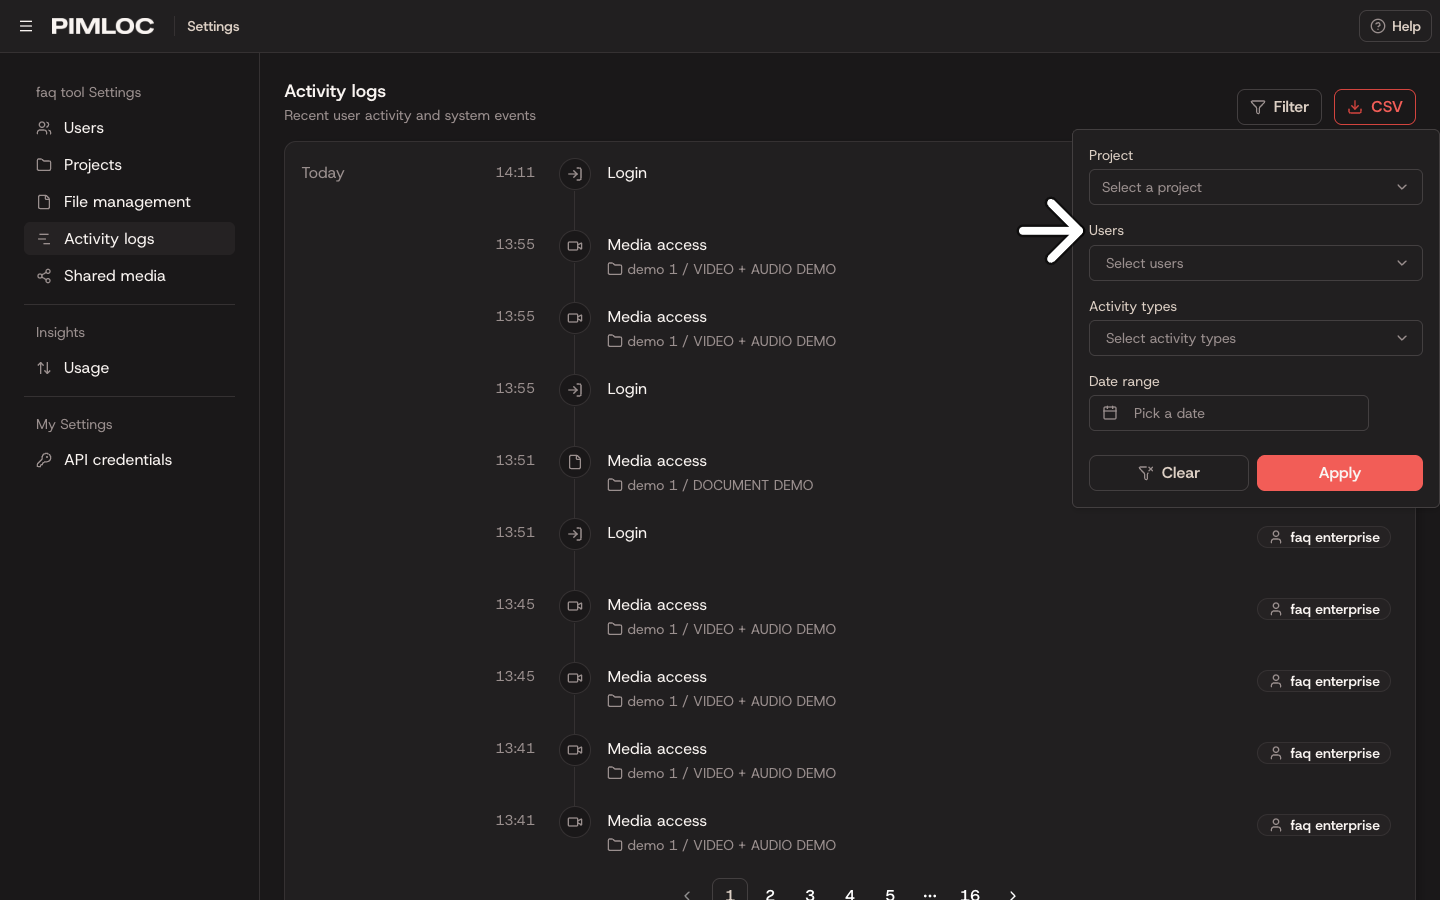Open Shared media page
Screen dimensions: 1440x900
129,276
